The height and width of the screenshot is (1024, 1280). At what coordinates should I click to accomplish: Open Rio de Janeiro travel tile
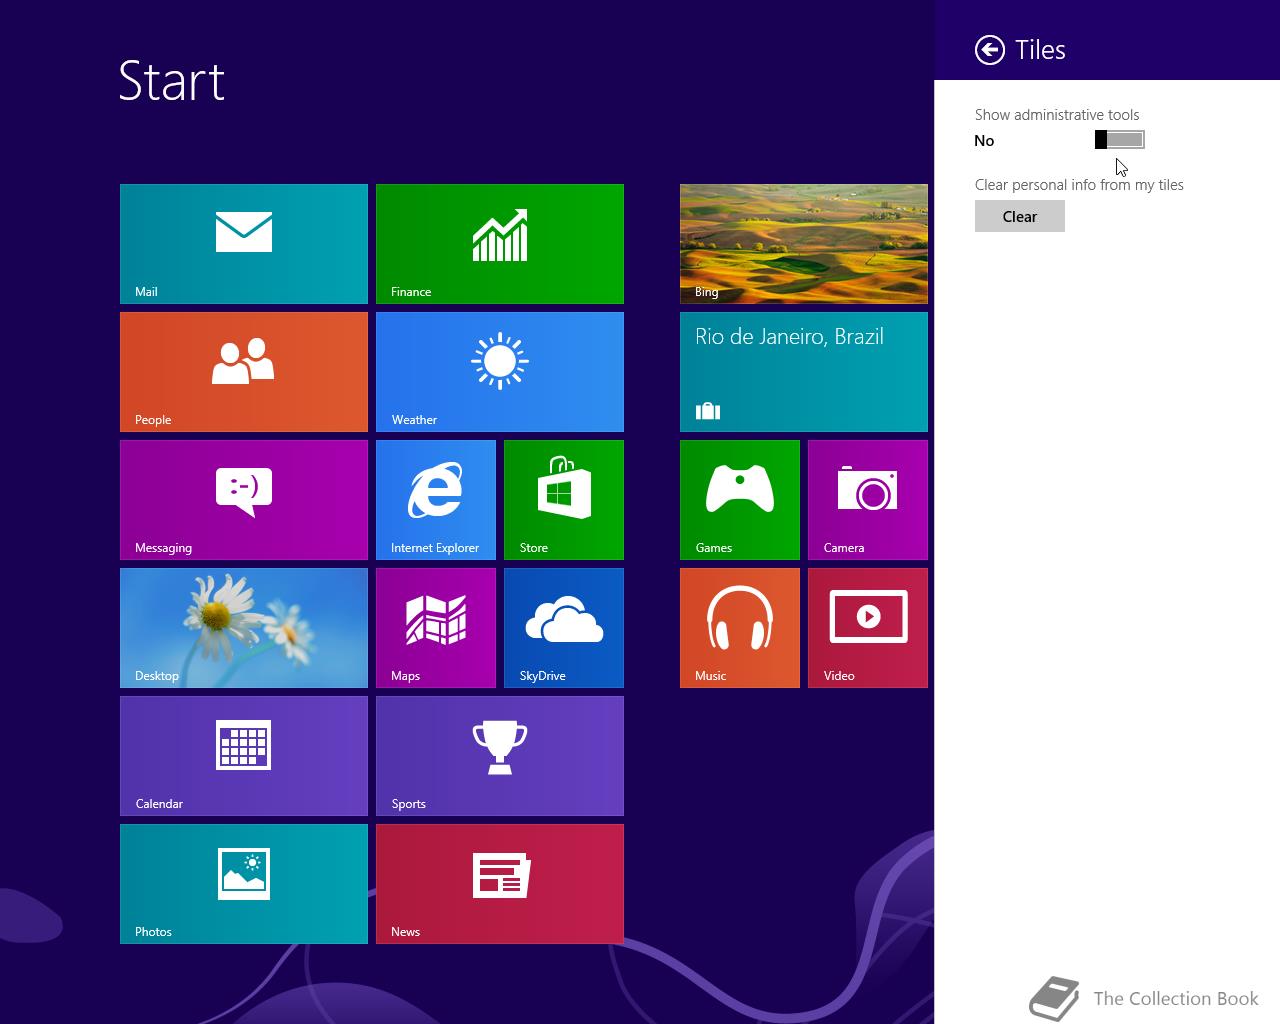click(x=804, y=372)
